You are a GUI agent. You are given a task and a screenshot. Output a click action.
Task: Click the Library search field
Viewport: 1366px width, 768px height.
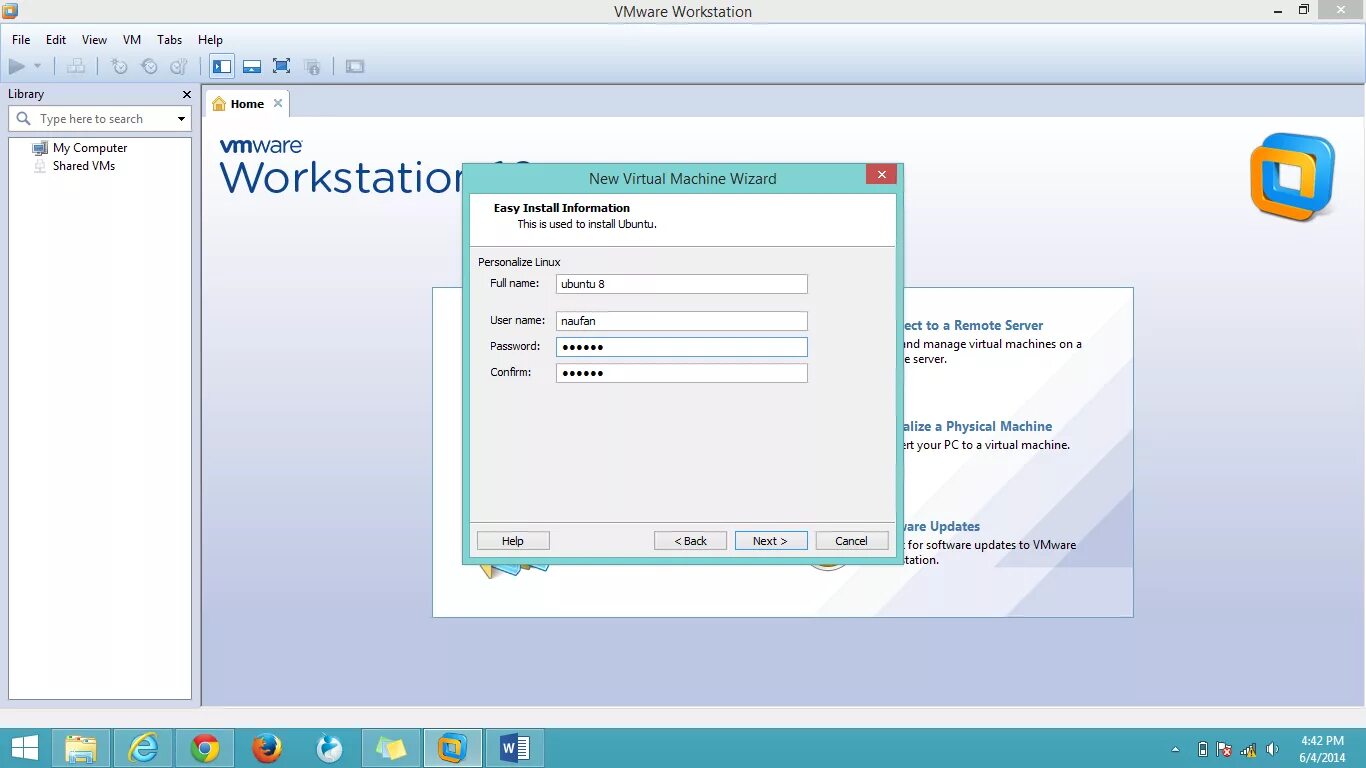[x=100, y=119]
